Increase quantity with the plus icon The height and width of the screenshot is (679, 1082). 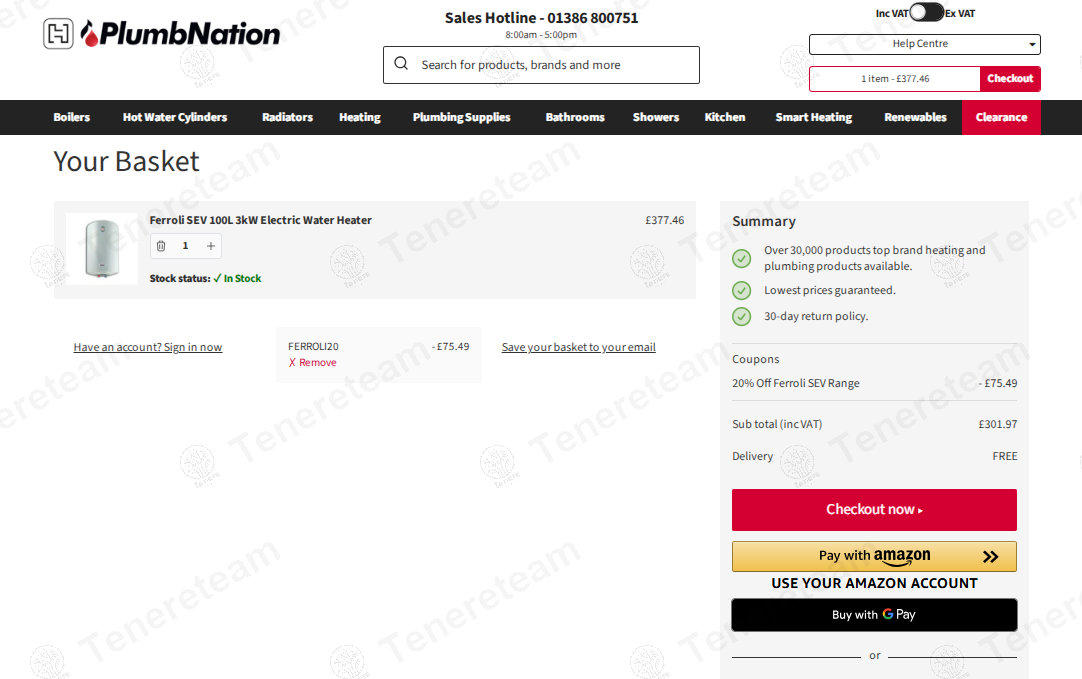[210, 246]
